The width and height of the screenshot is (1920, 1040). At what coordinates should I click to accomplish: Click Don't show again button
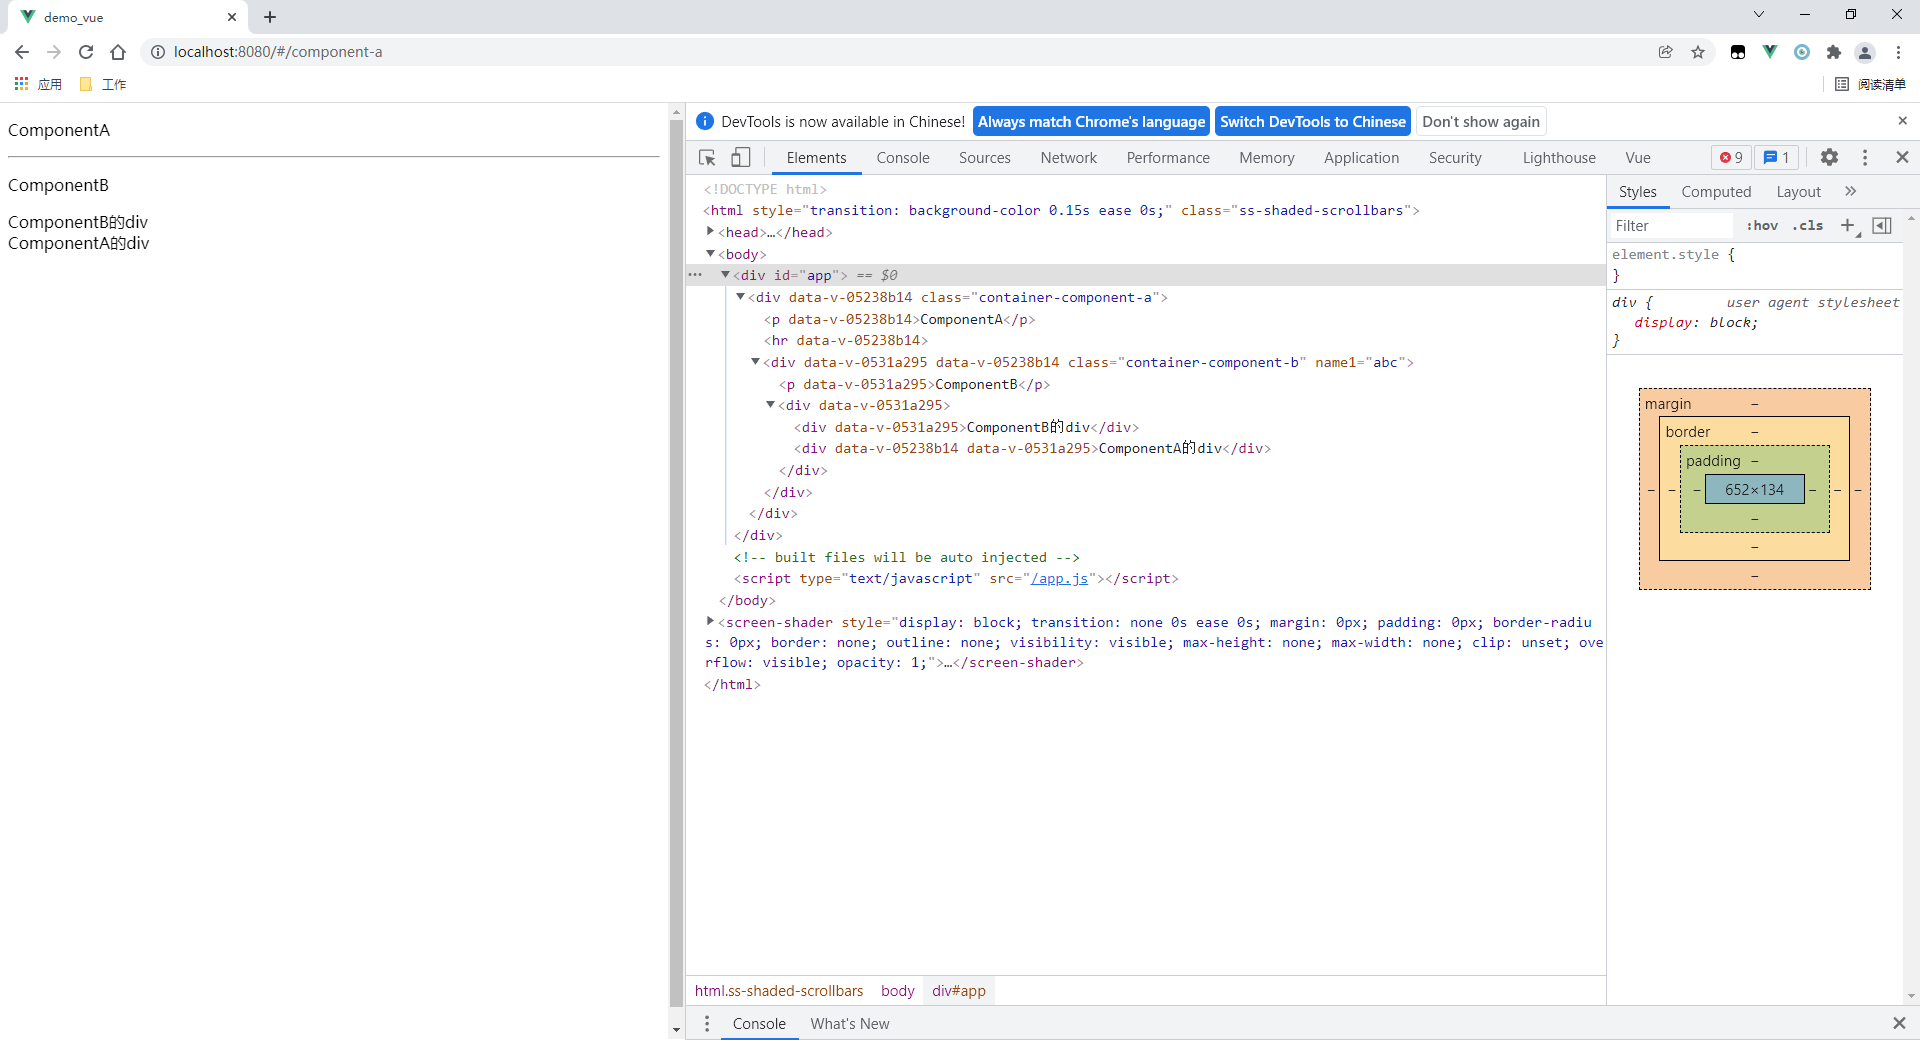coord(1481,121)
